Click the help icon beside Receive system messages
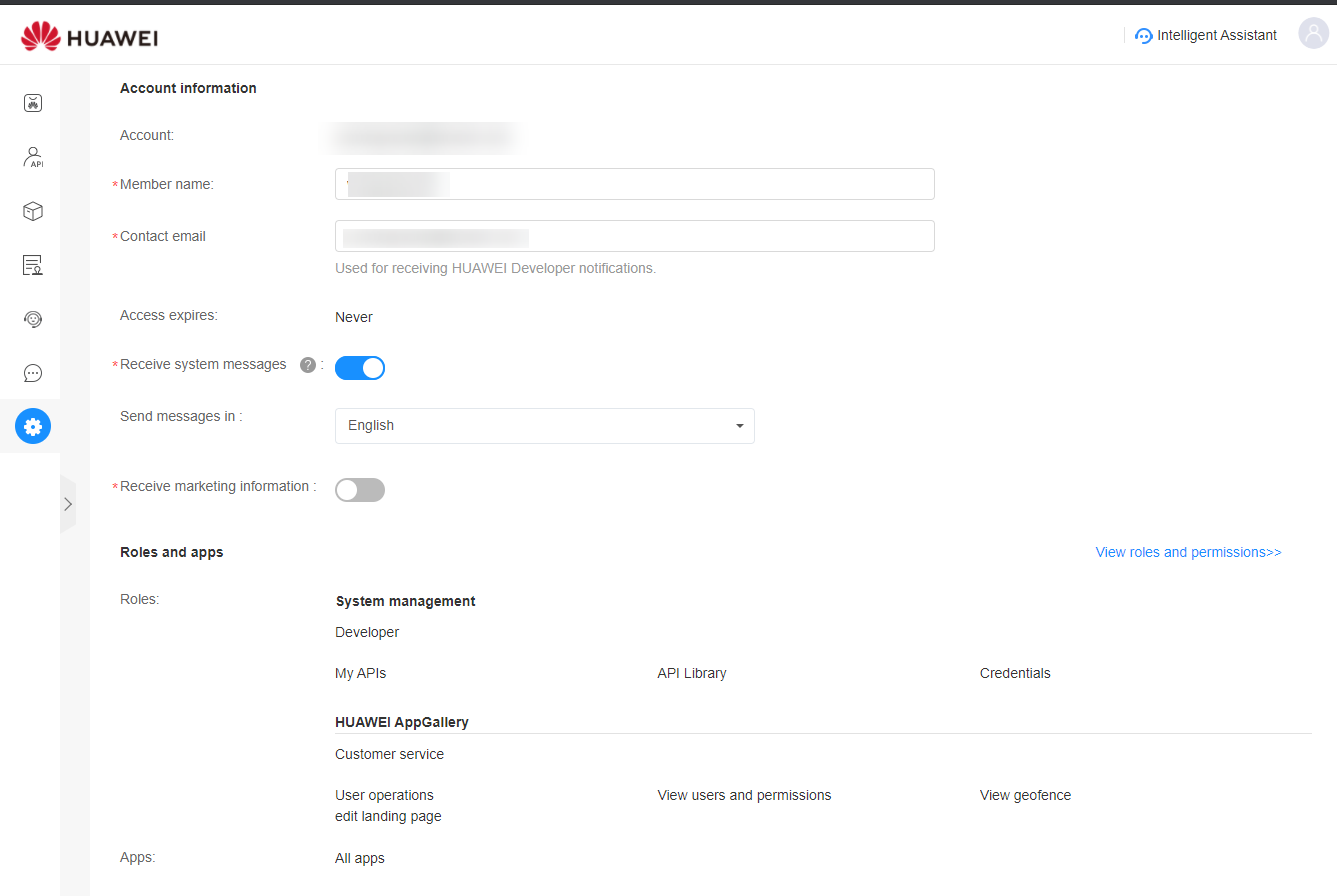The image size is (1337, 896). point(308,365)
